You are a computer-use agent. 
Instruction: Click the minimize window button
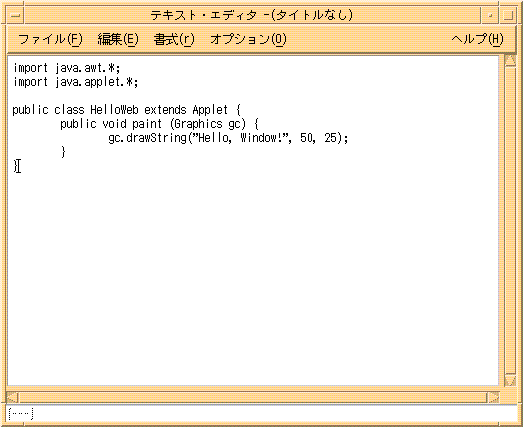coord(490,15)
